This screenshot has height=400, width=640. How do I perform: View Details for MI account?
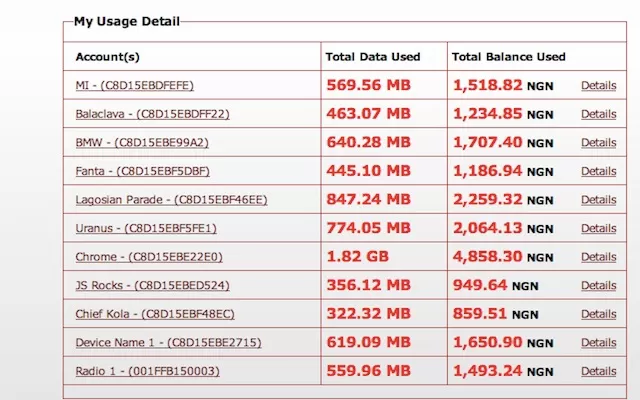tap(598, 86)
